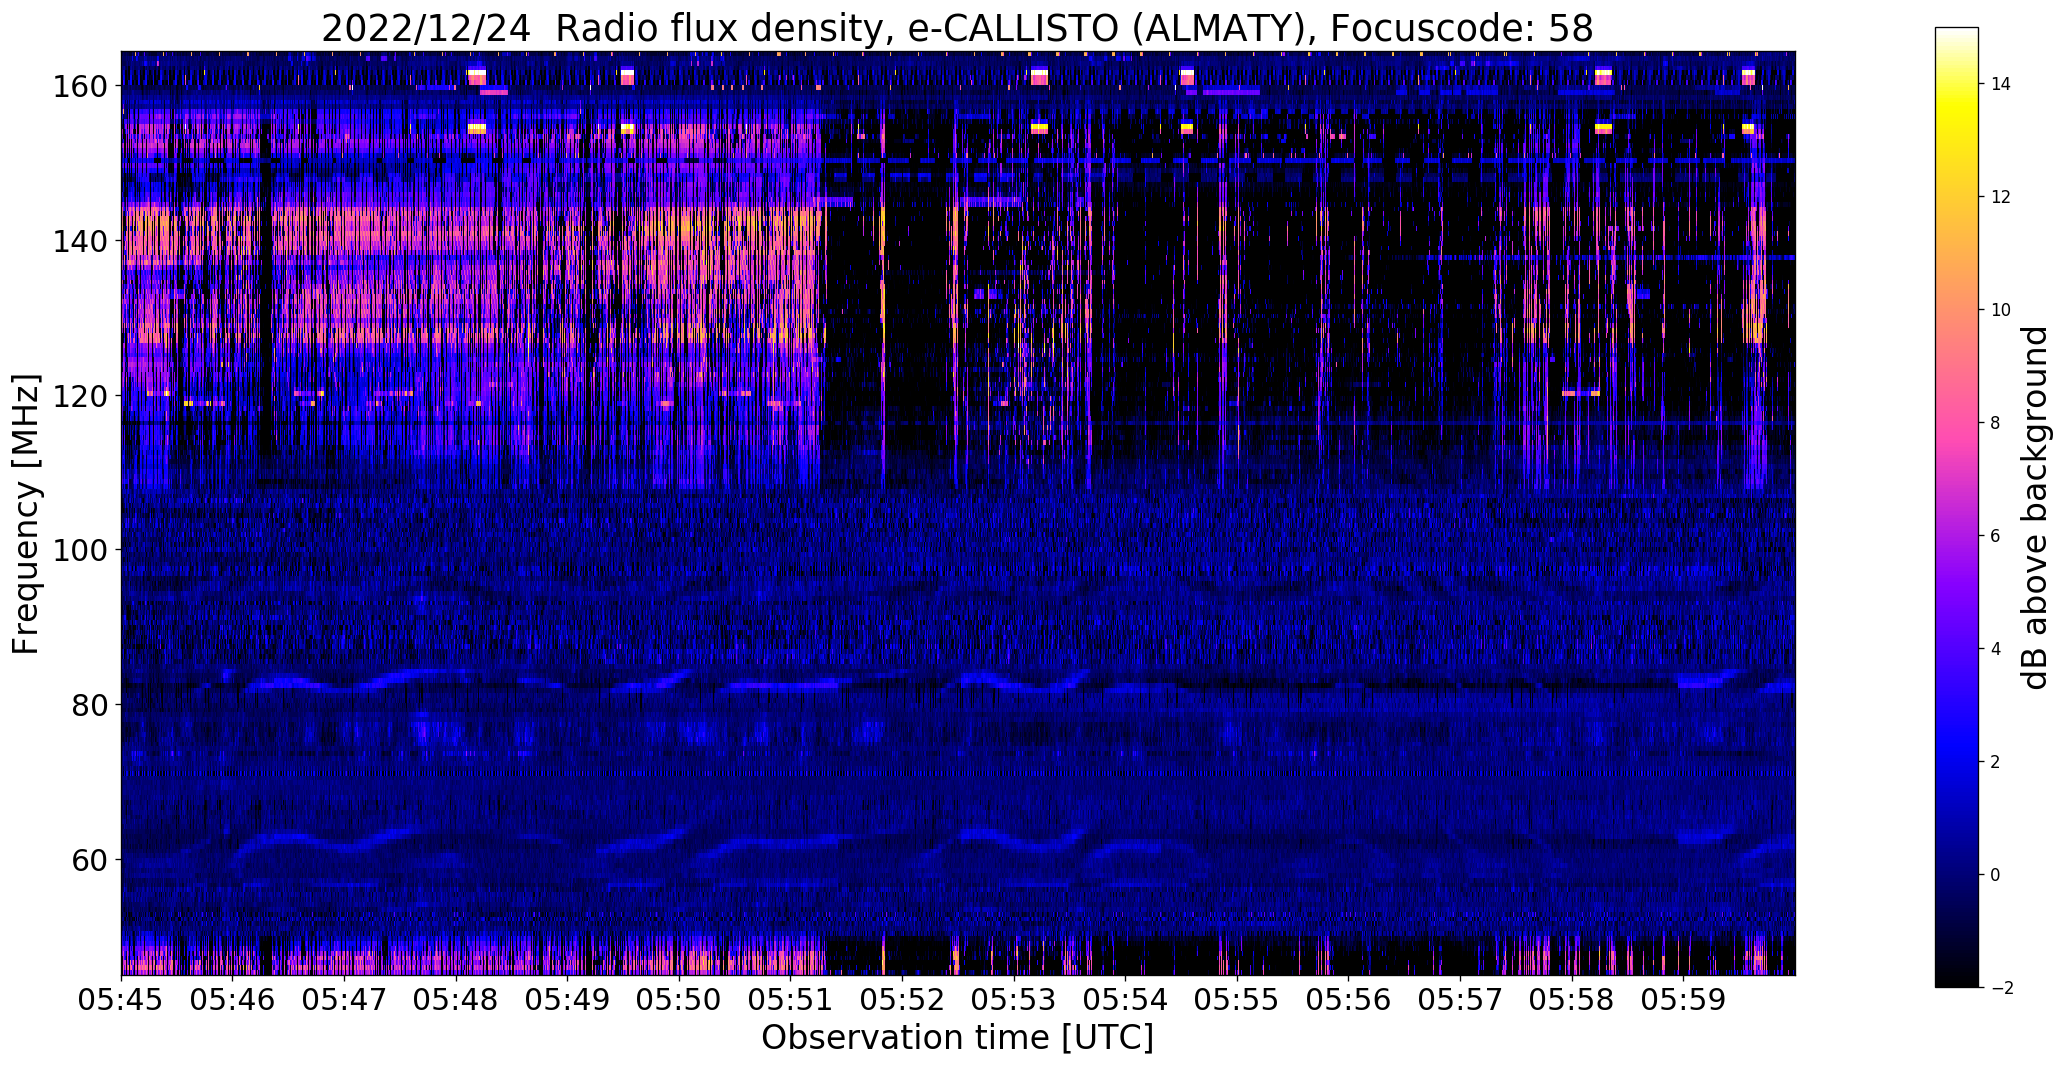Click the −2 colorbar tick label

pyautogui.click(x=2000, y=988)
